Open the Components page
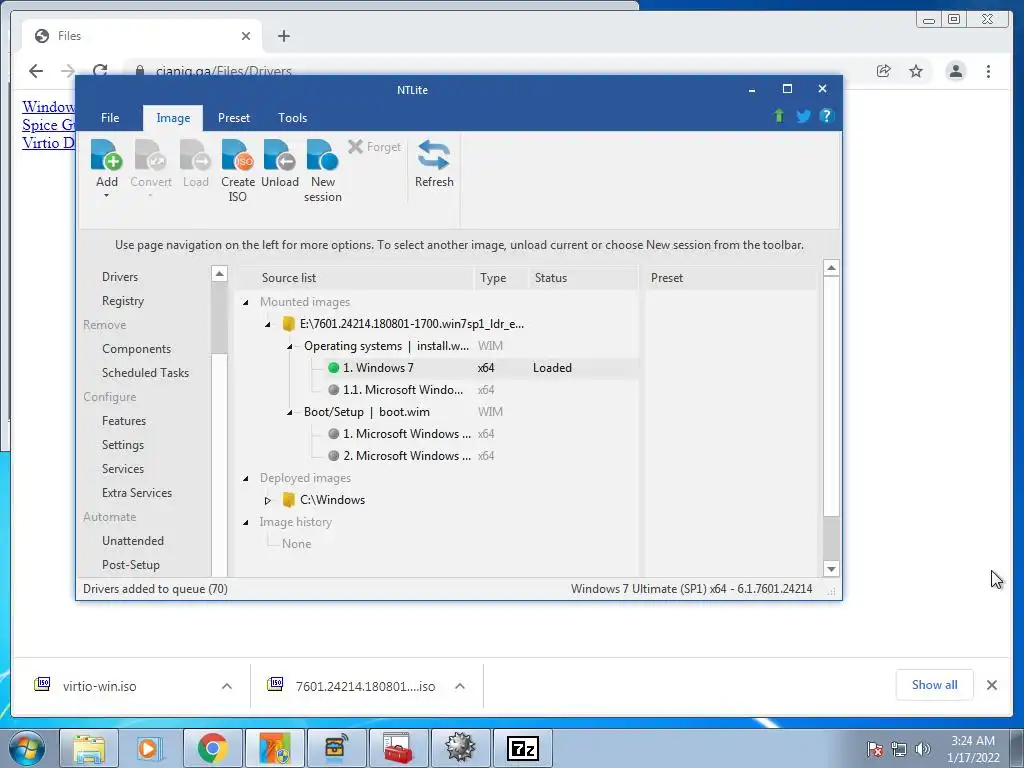The height and width of the screenshot is (768, 1024). (136, 349)
